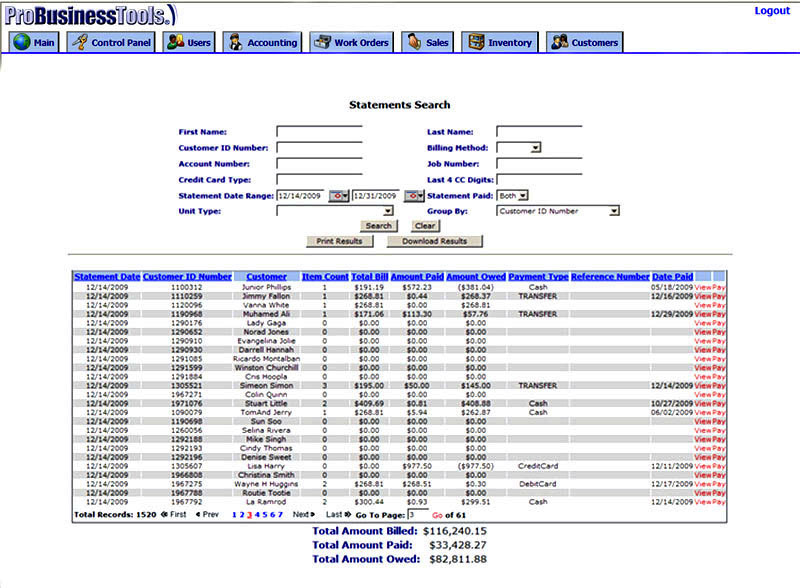Click the accountant icon for Accounting

point(236,42)
